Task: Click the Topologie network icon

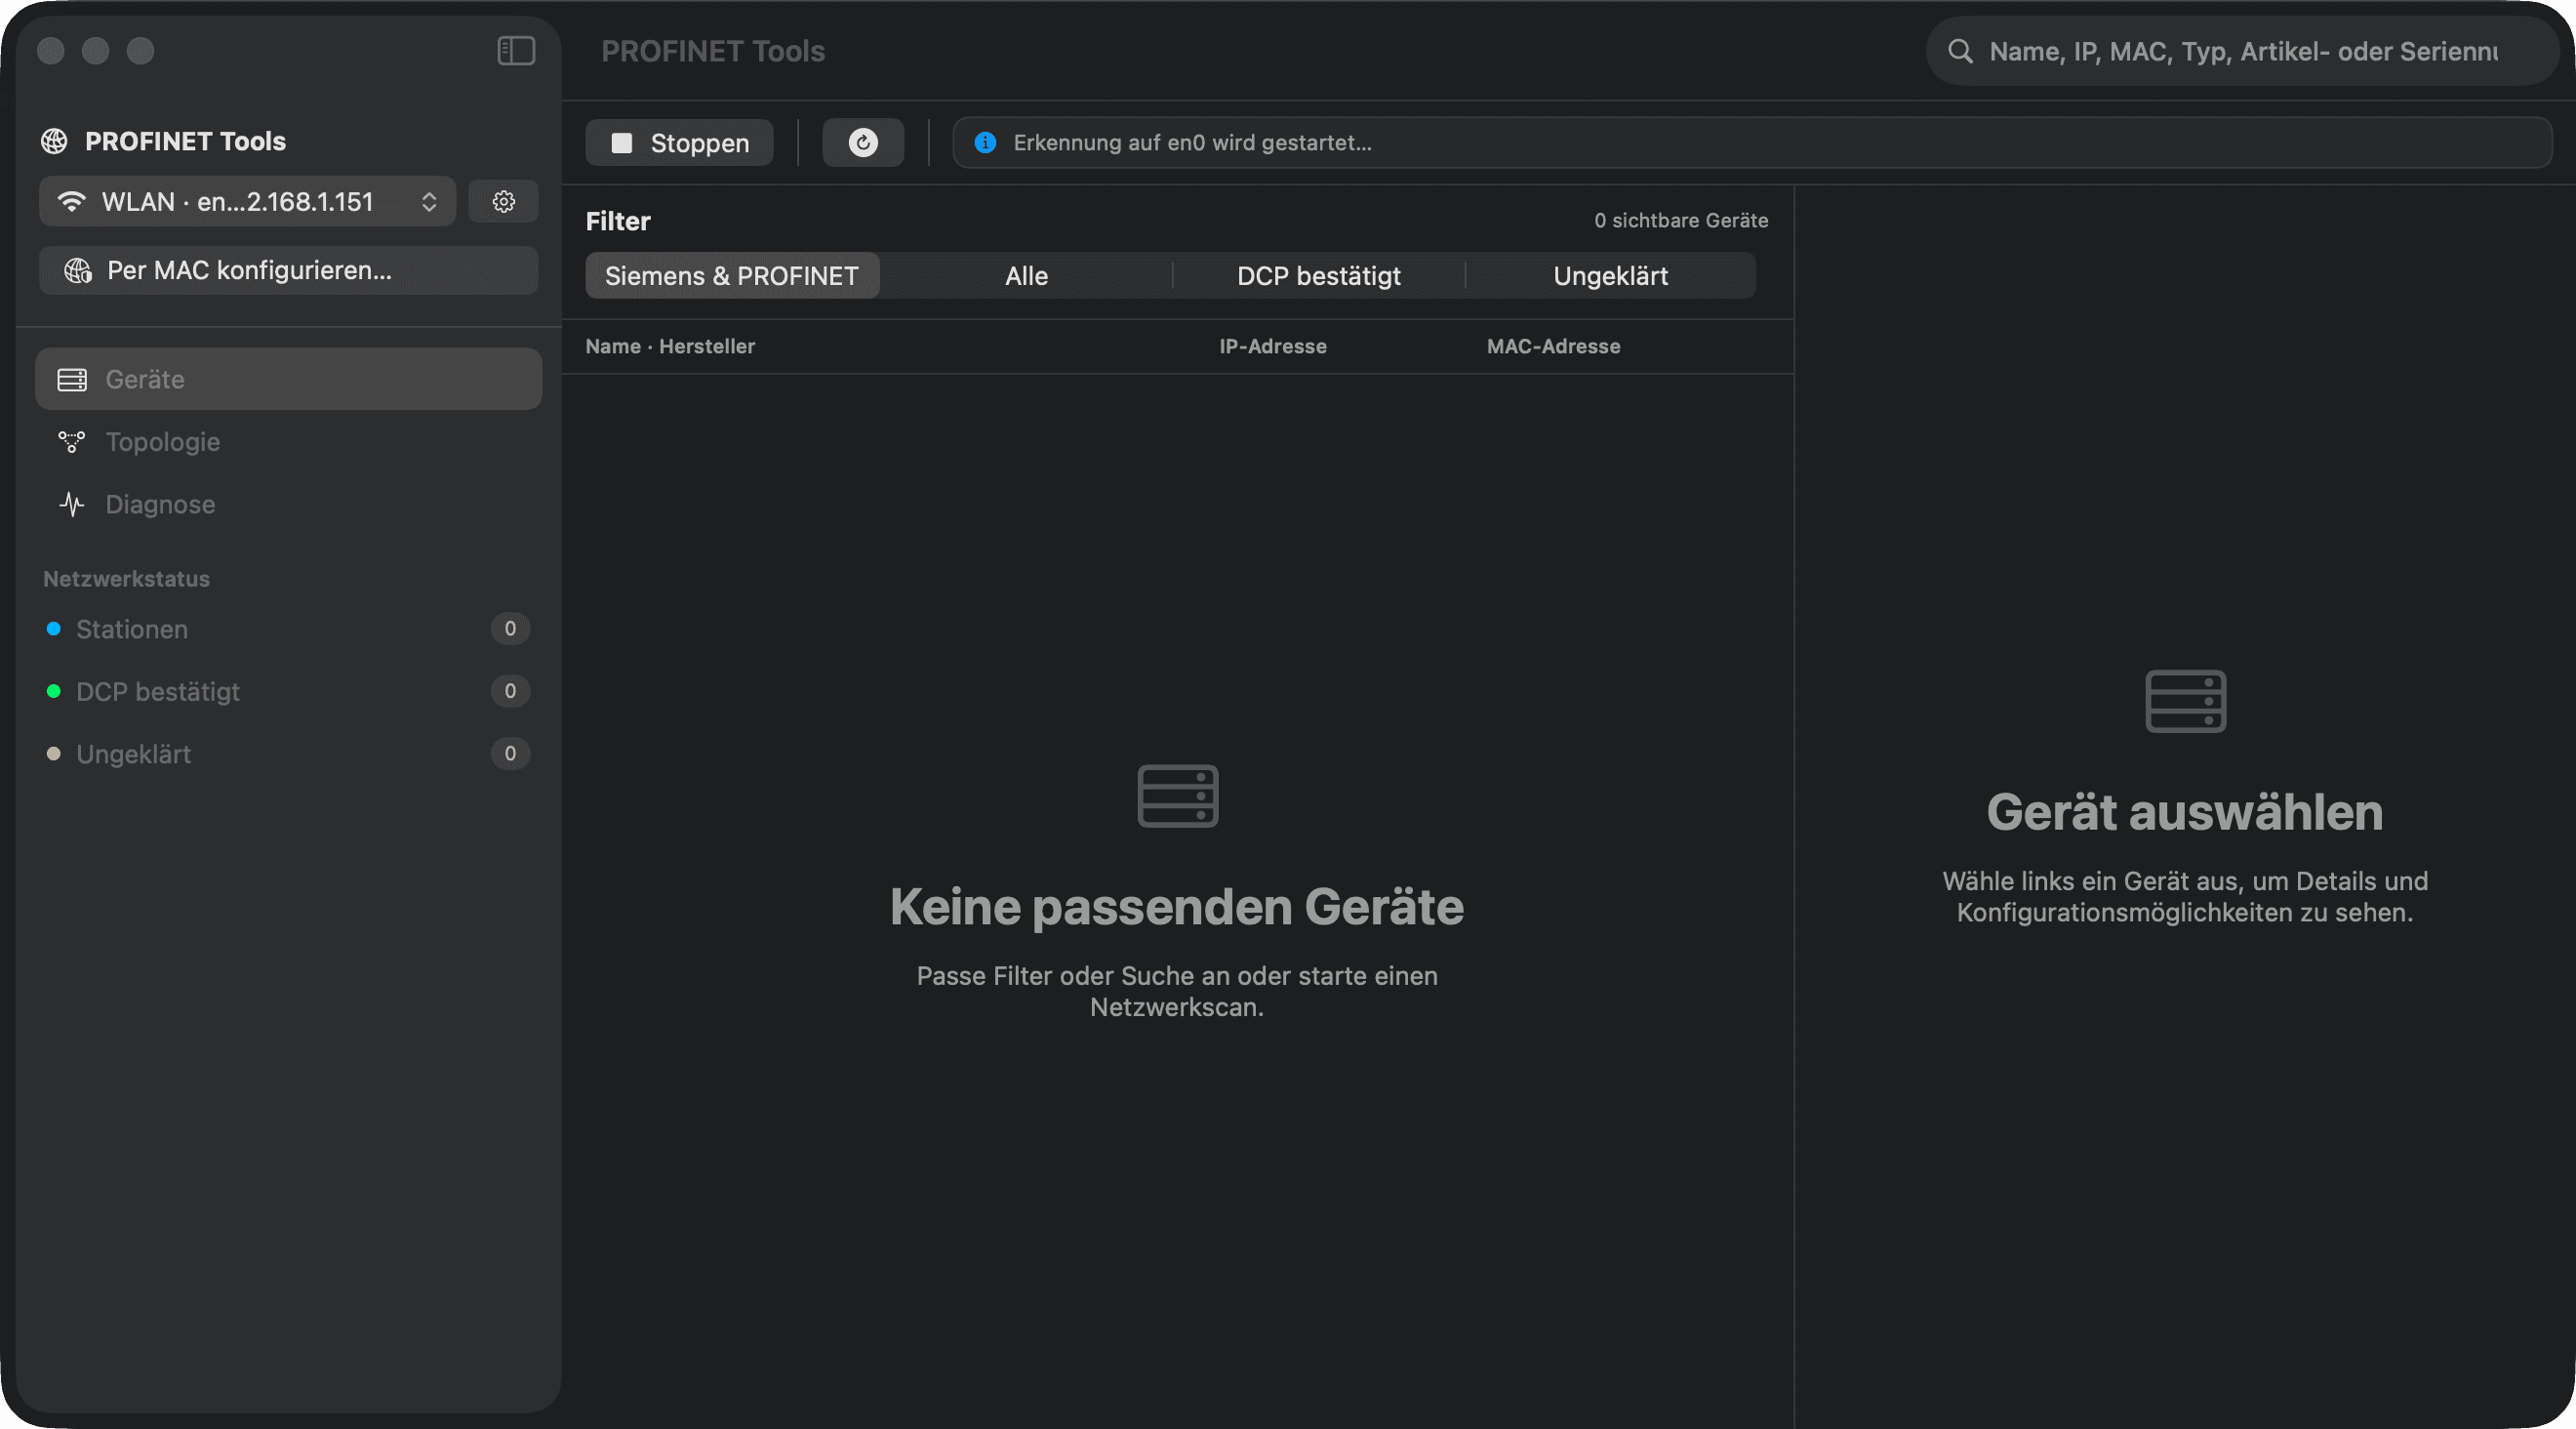Action: (72, 442)
